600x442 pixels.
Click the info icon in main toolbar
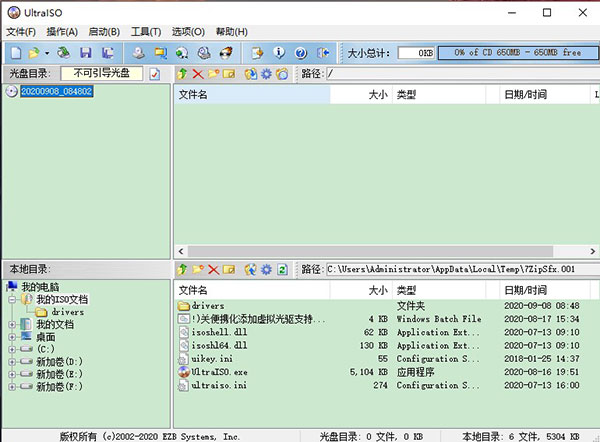point(278,52)
